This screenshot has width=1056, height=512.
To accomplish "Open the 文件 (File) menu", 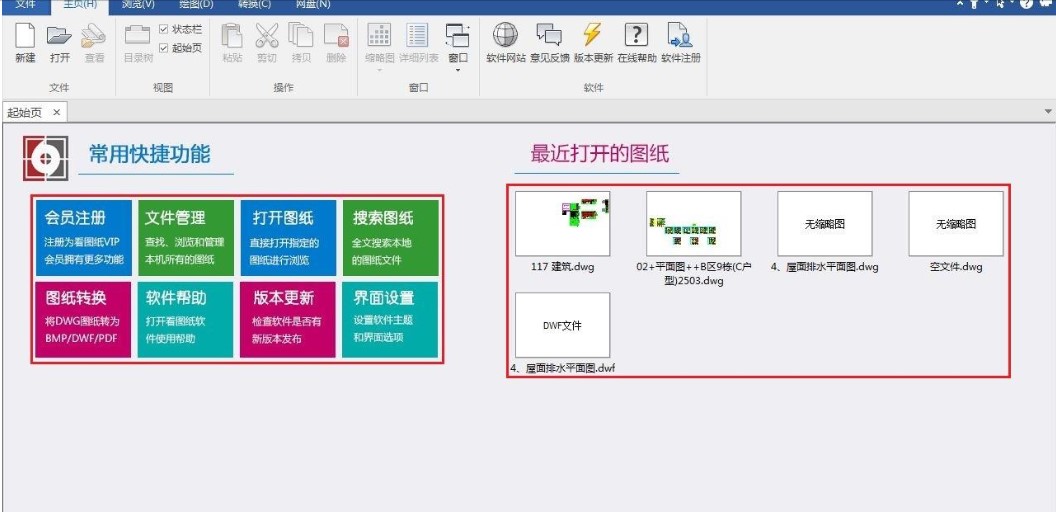I will point(25,5).
